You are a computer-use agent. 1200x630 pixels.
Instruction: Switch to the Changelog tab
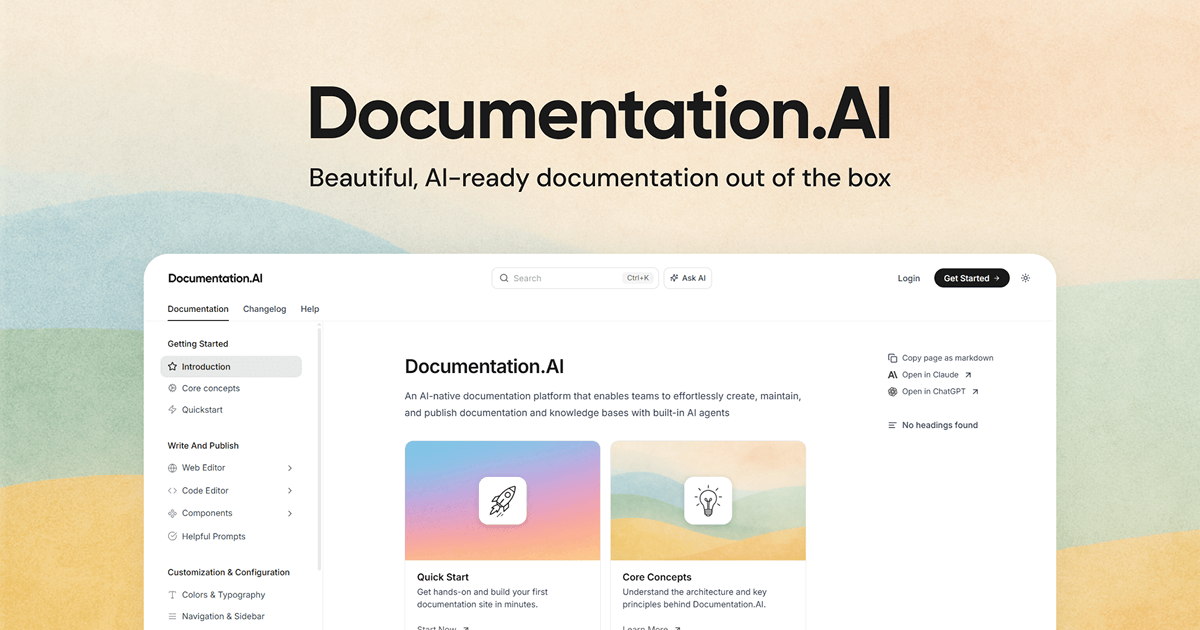pyautogui.click(x=264, y=309)
